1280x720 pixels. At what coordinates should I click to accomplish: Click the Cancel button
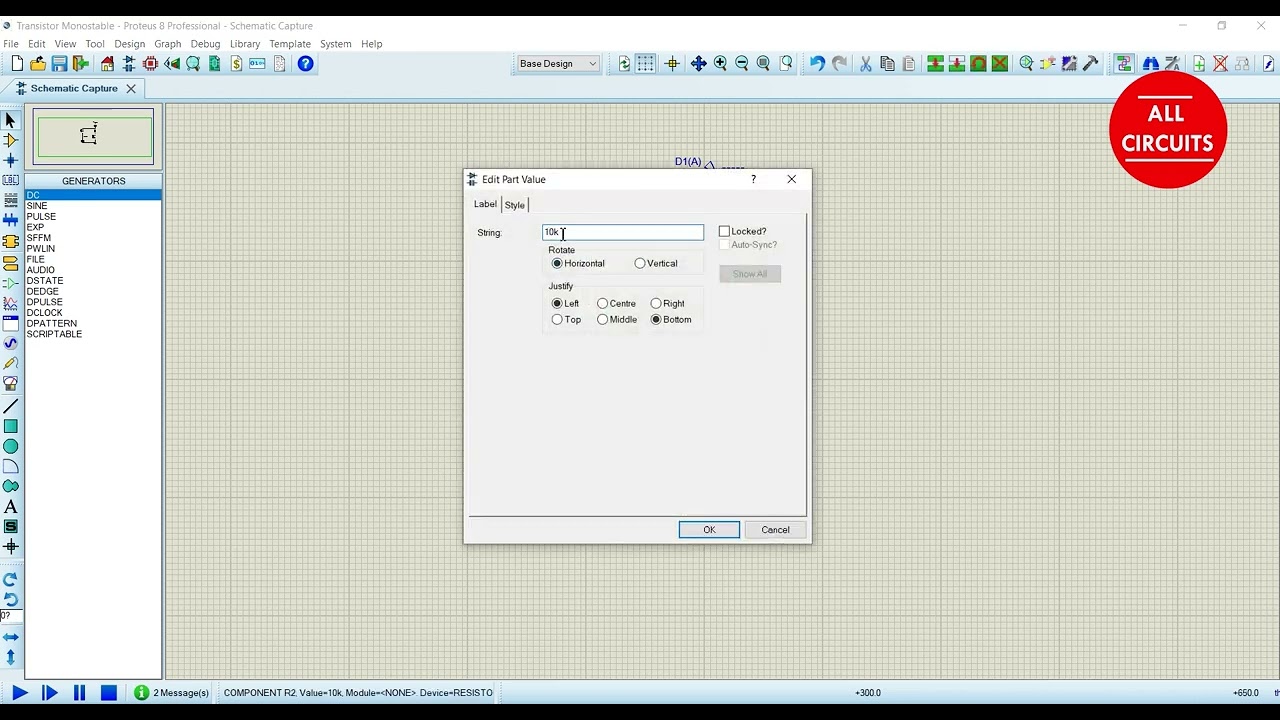coord(775,530)
